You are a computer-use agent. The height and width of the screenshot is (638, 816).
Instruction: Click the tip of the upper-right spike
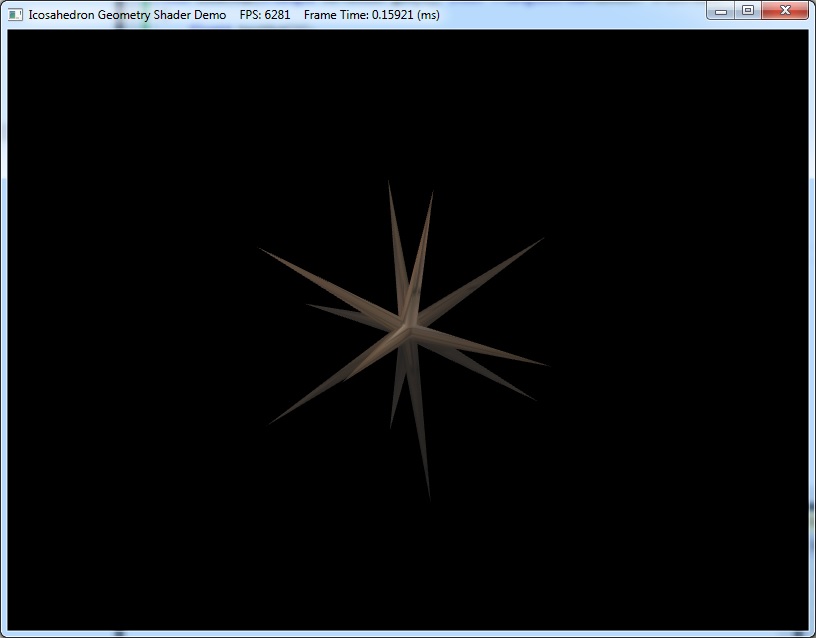point(541,240)
